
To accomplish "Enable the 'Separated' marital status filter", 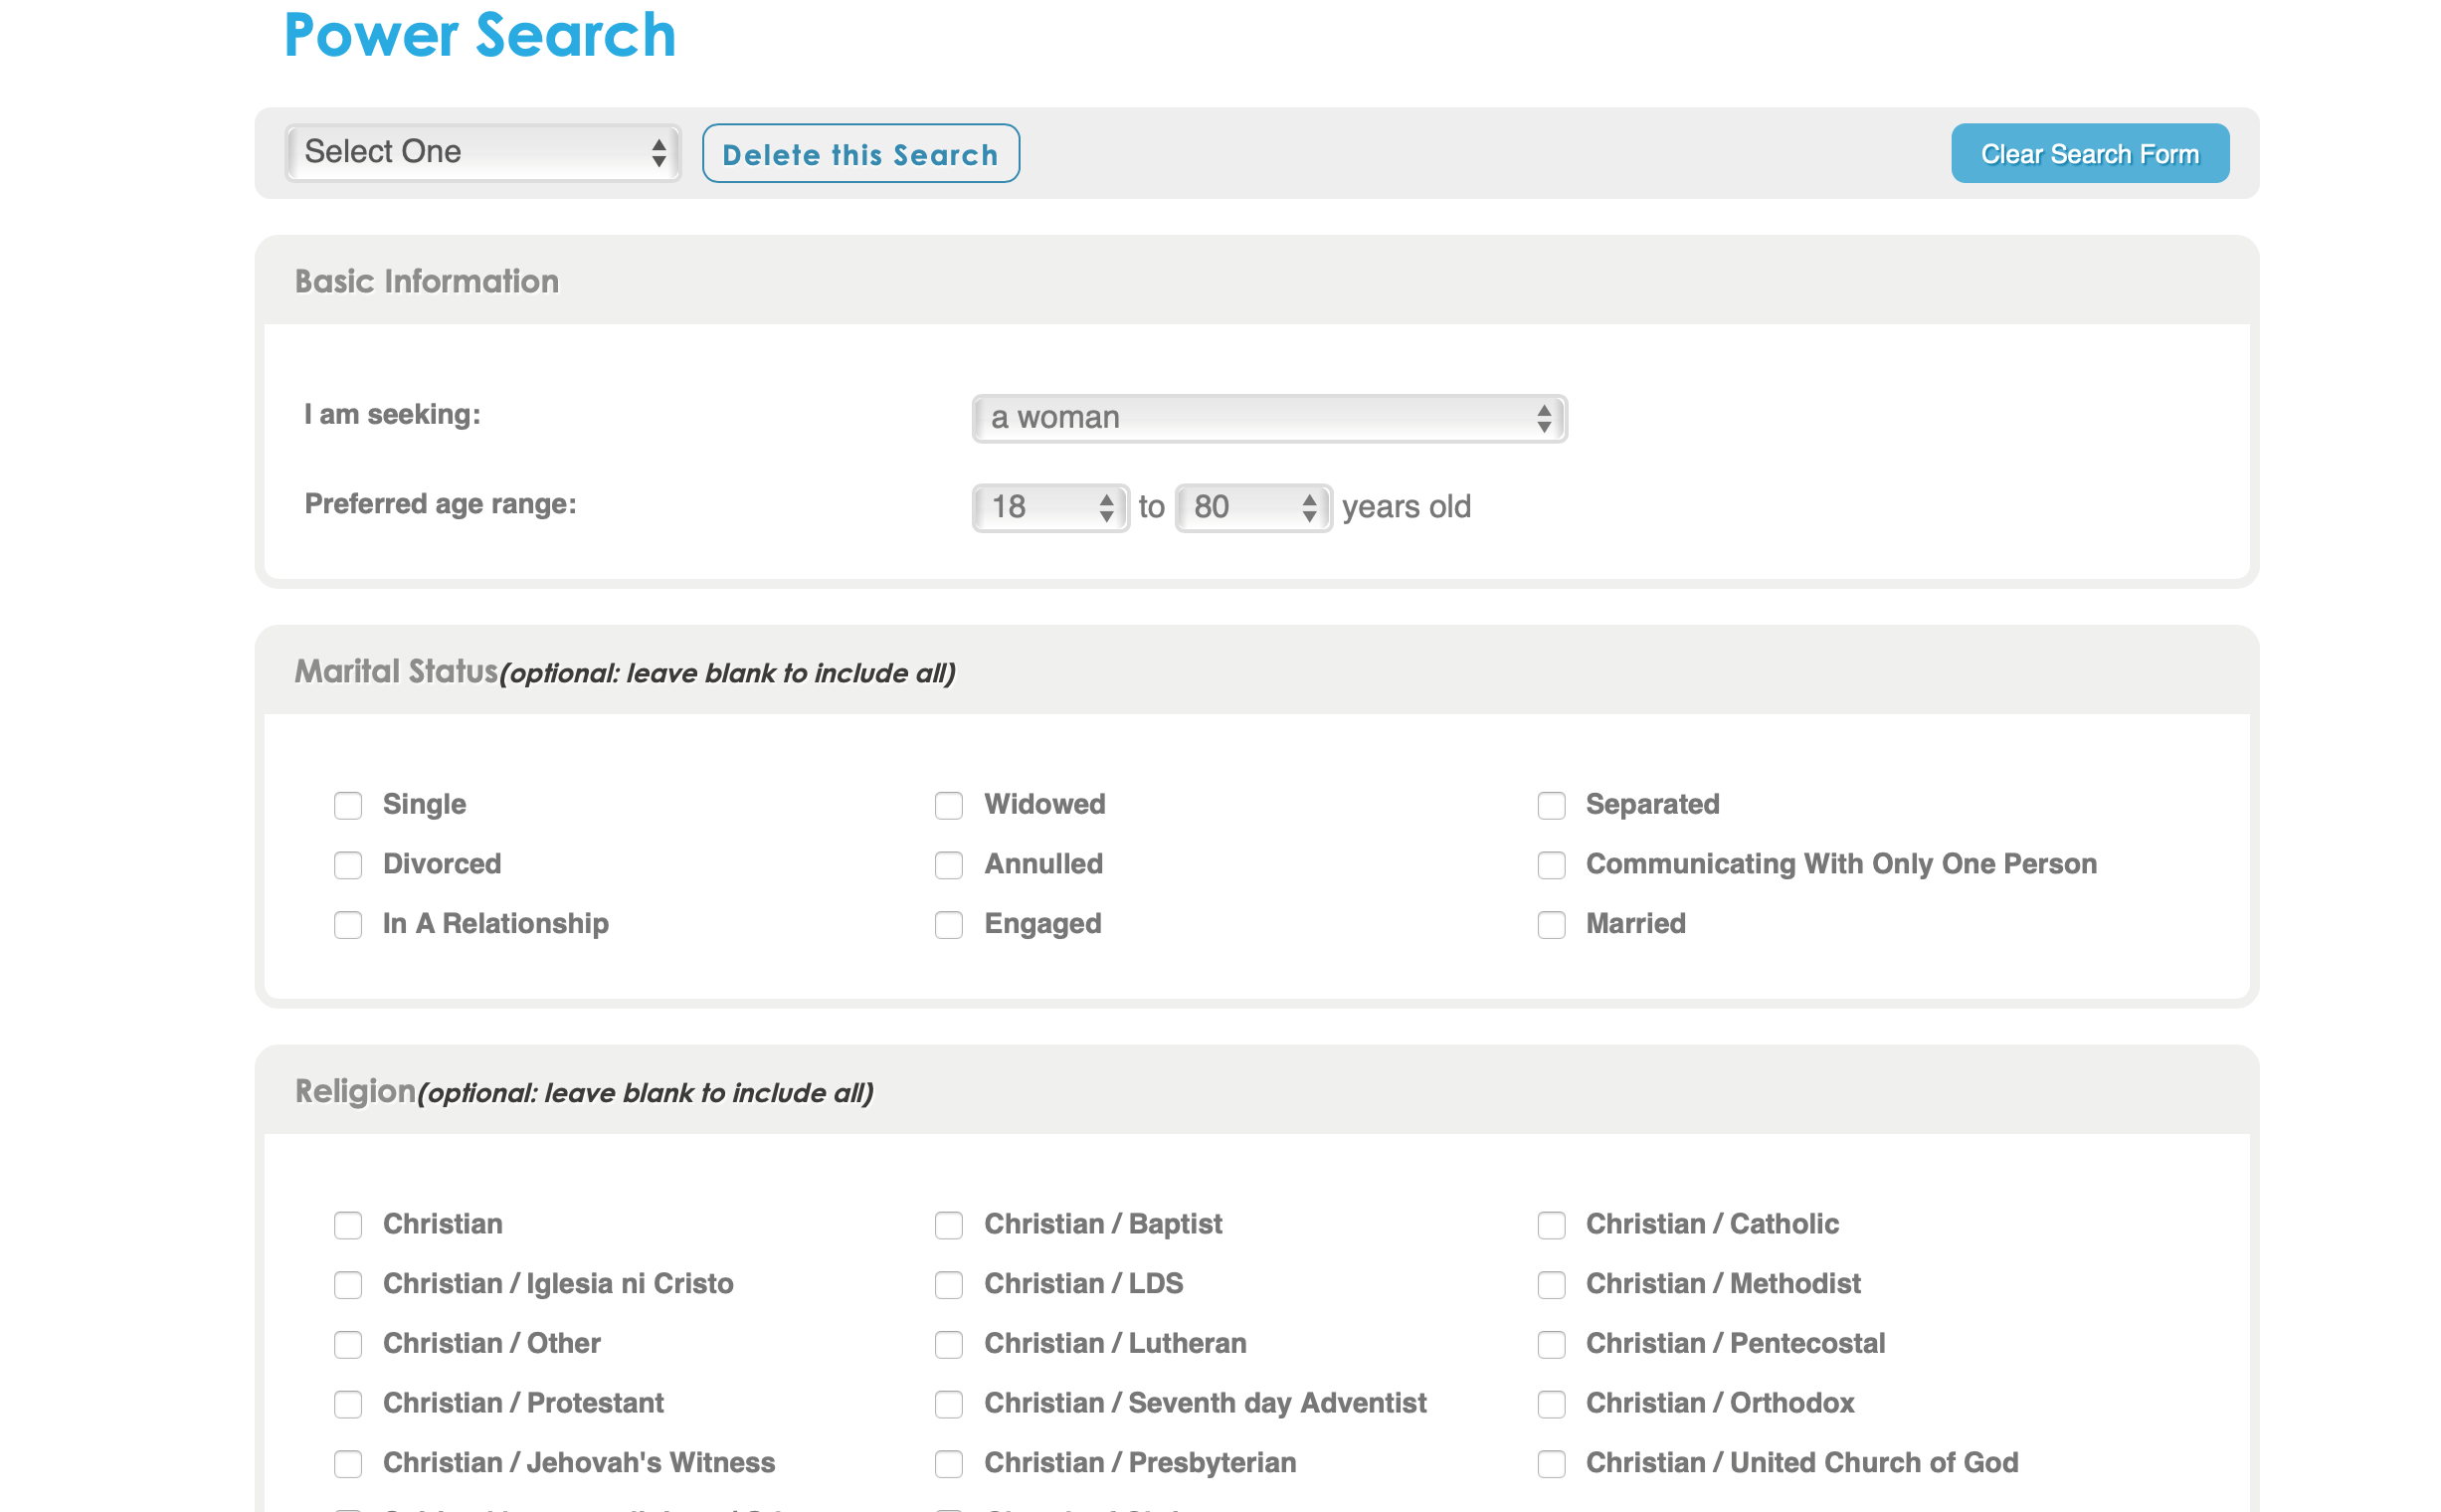I will pyautogui.click(x=1550, y=804).
